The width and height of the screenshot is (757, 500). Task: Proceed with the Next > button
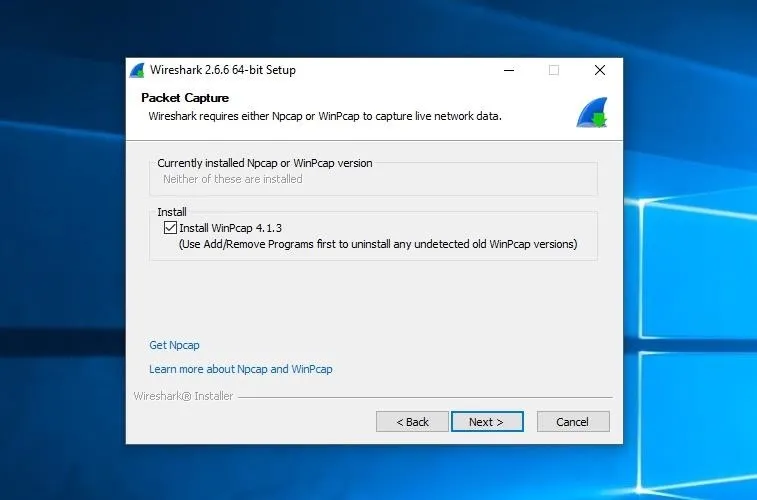487,422
